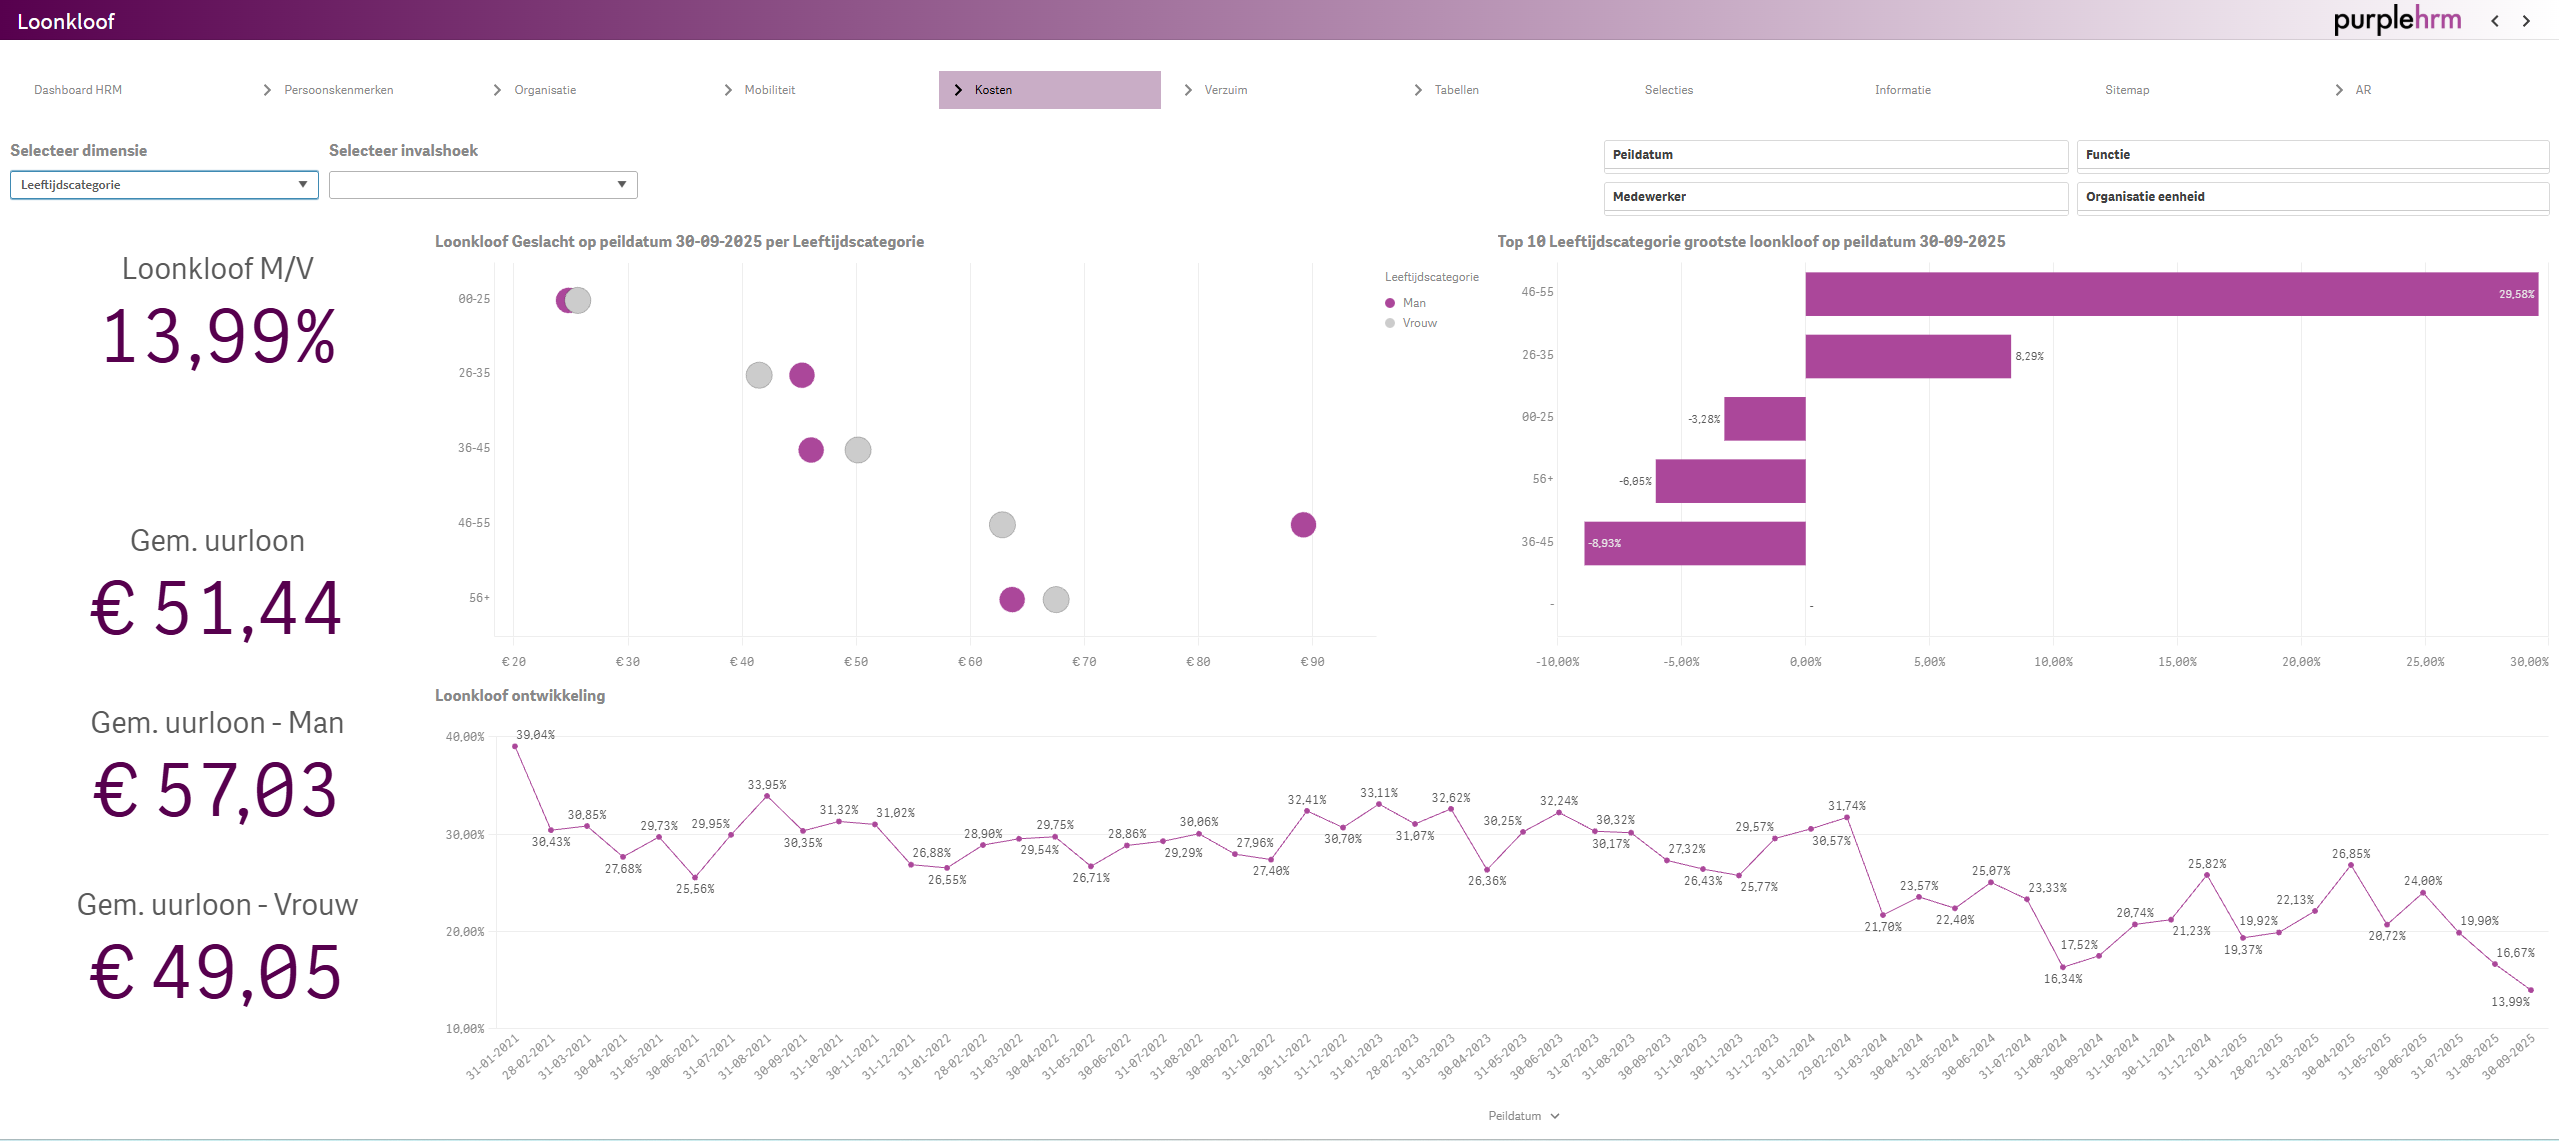Open the Peildatum filter pane
Screen dimensions: 2559x1141
pos(1834,155)
